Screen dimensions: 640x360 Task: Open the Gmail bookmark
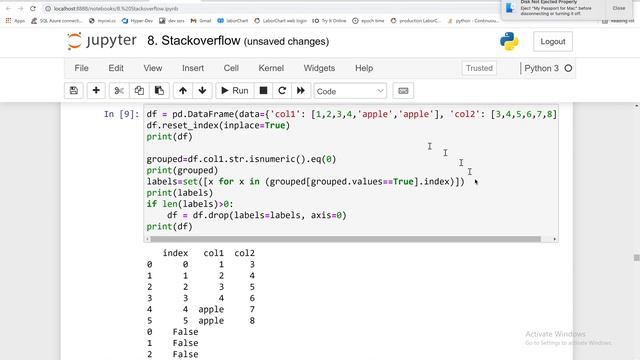(x=201, y=20)
